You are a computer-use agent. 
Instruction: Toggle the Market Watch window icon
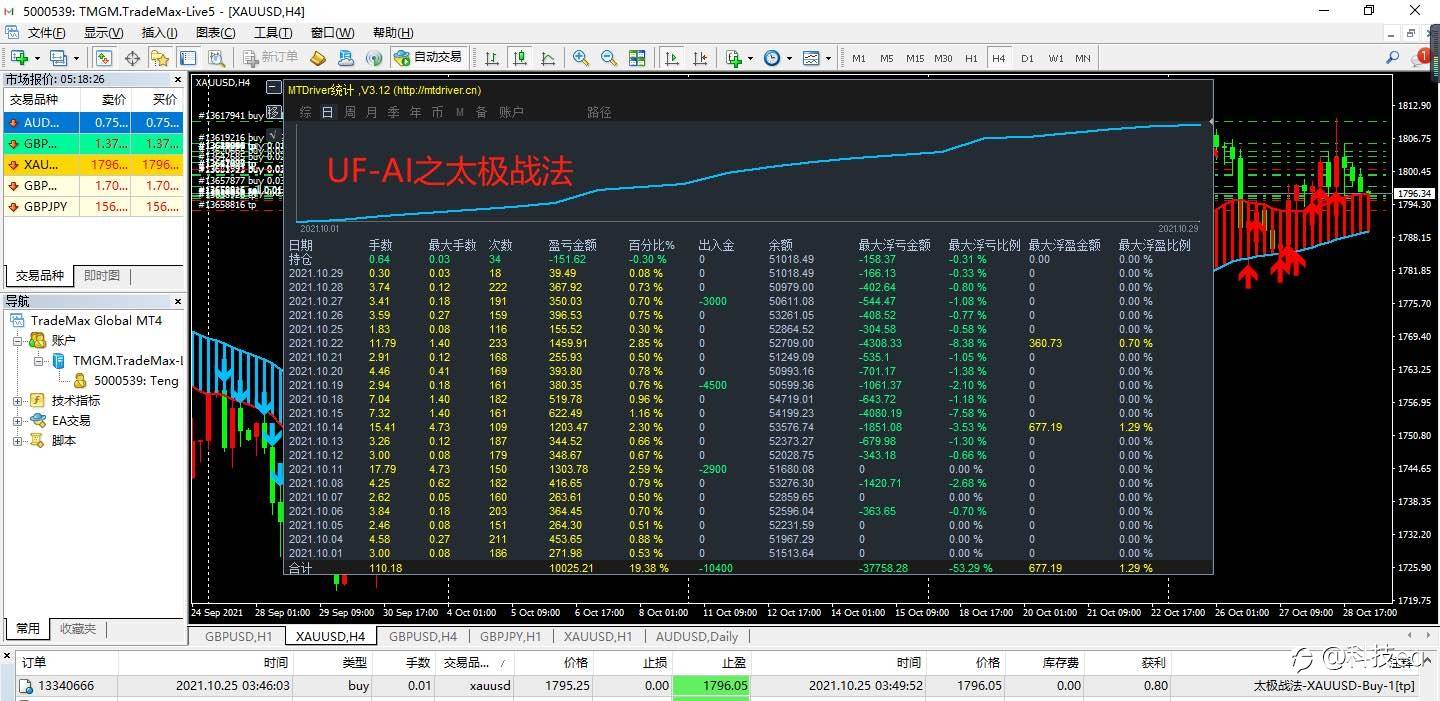(104, 58)
